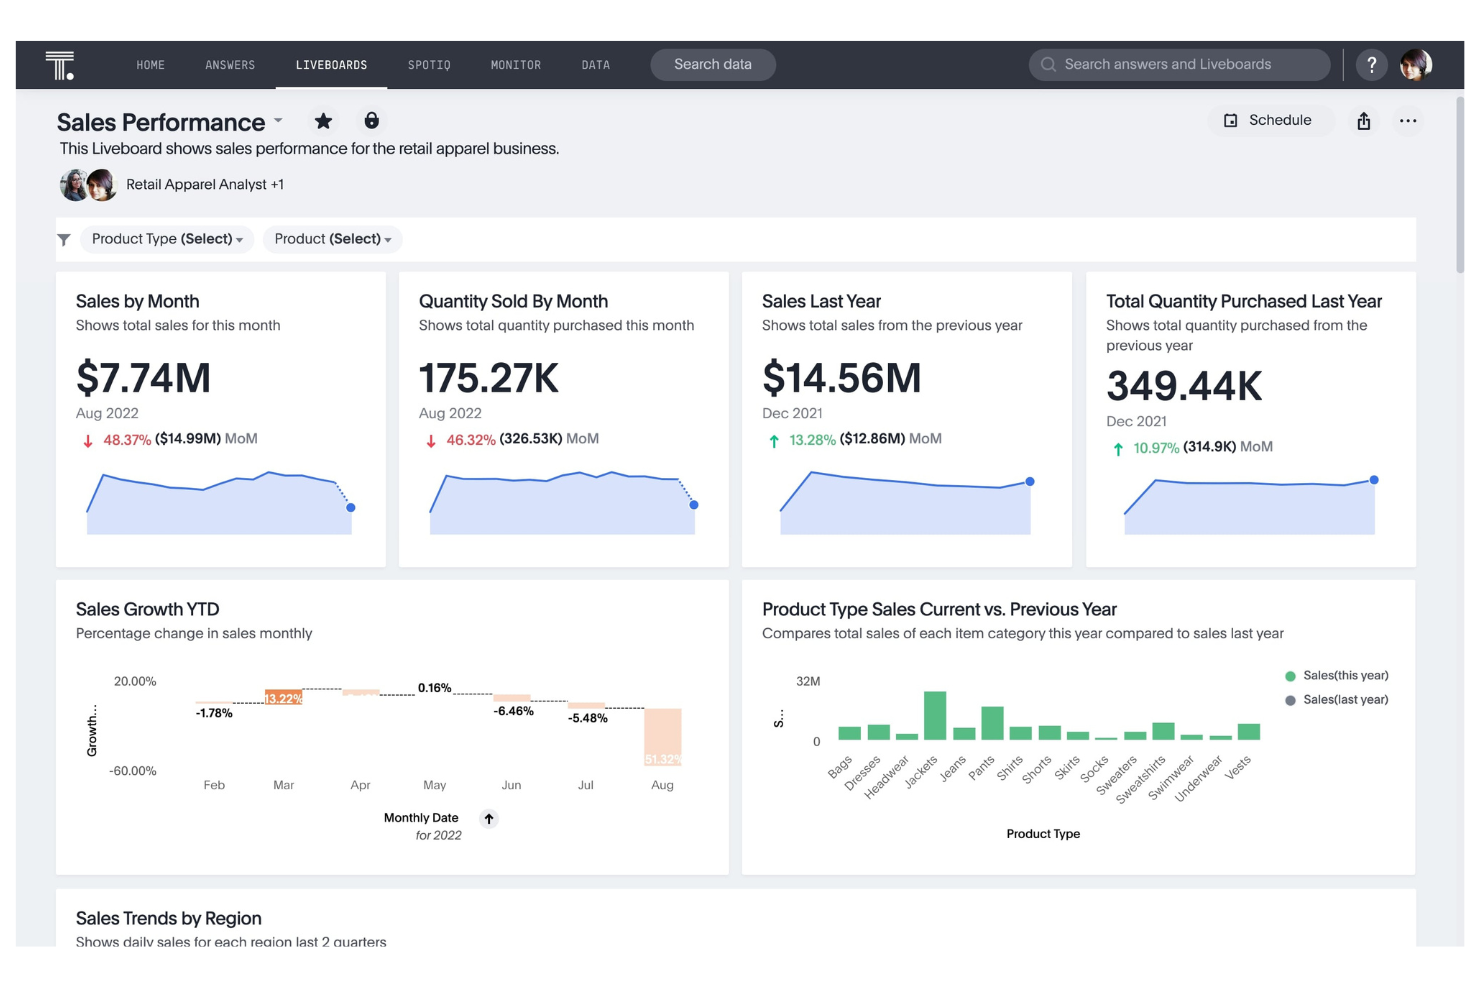Viewport: 1480px width, 987px height.
Task: Click the magnifier icon in the search bar
Action: tap(1048, 64)
